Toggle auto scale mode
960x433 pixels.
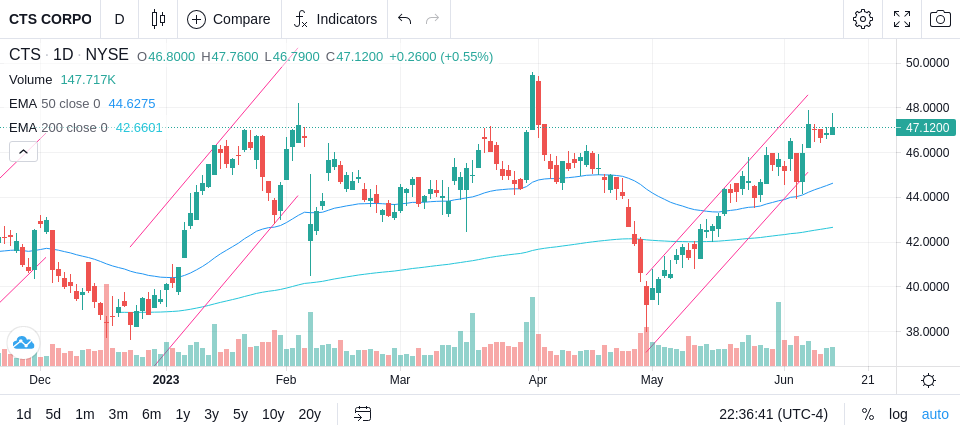[x=935, y=415]
